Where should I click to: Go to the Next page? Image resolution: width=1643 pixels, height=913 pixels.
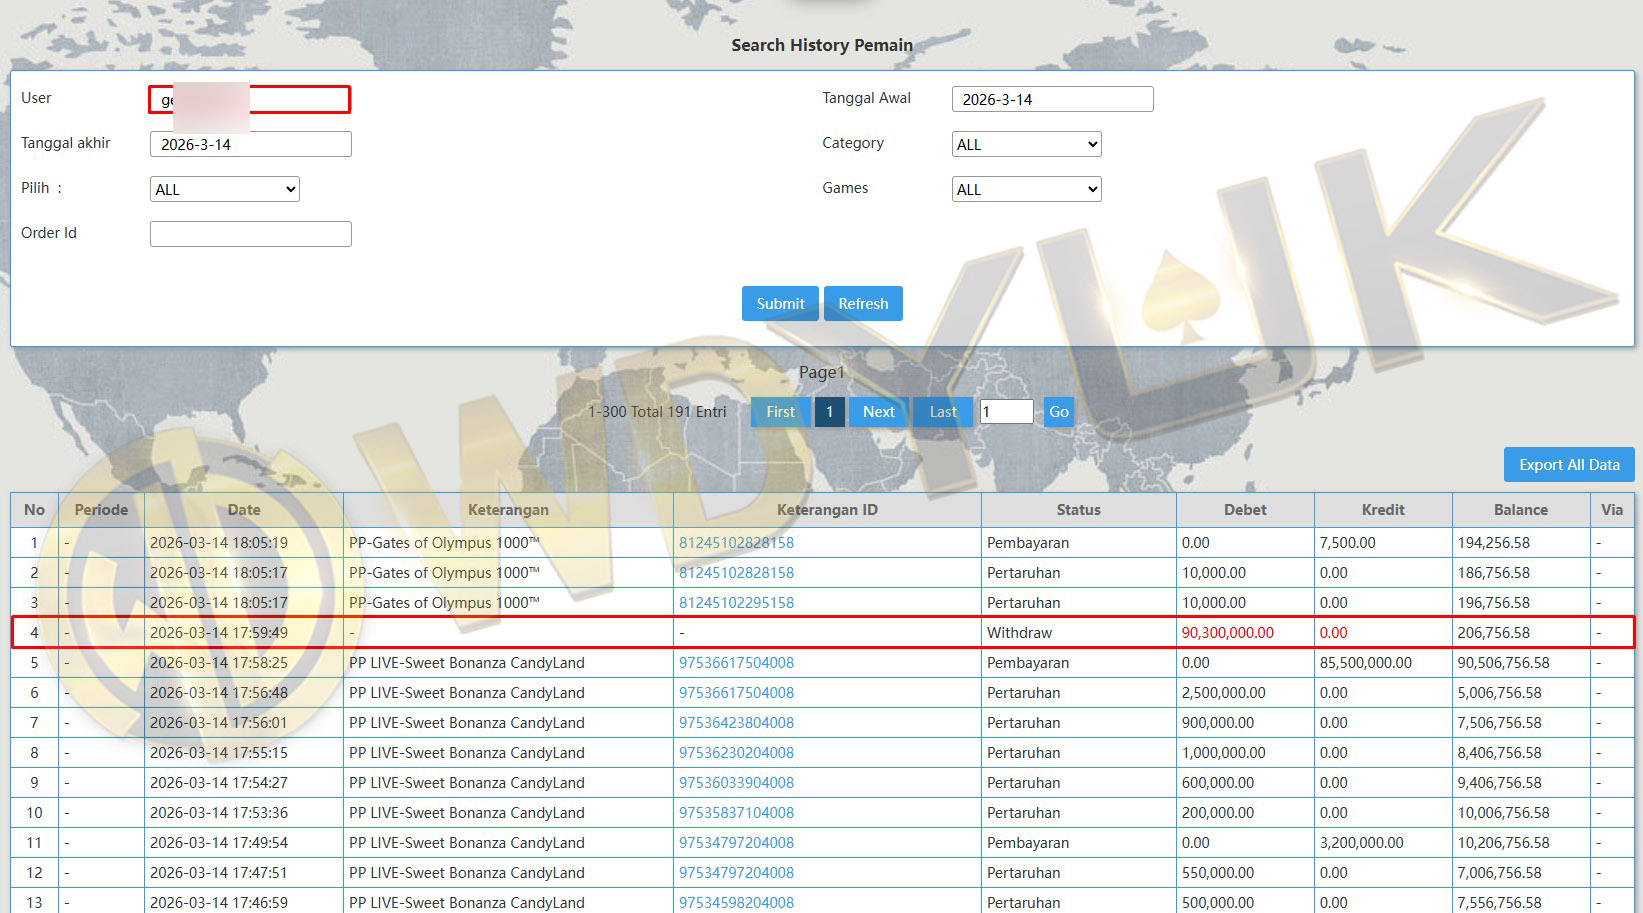(878, 412)
